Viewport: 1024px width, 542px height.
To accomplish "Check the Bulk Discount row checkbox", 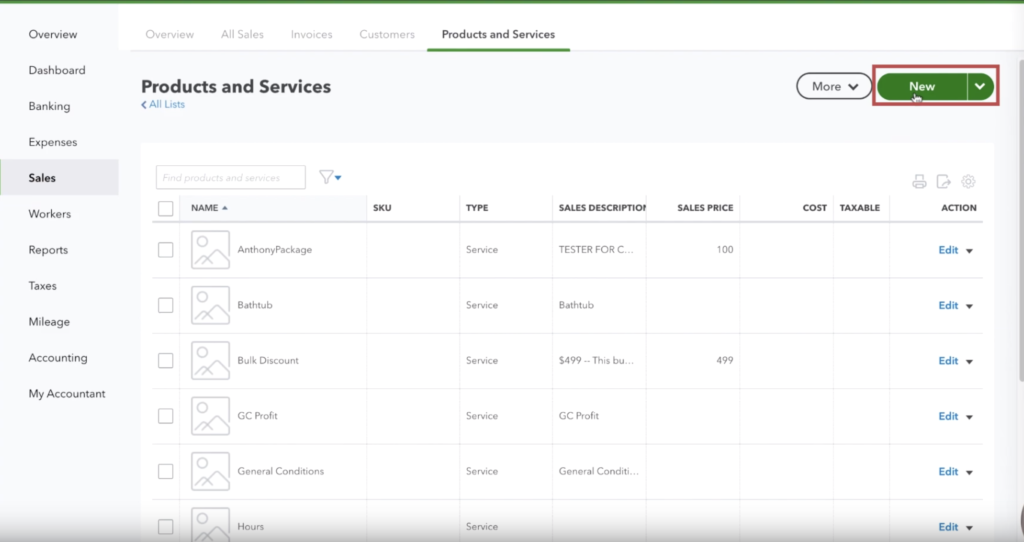I will coord(166,361).
